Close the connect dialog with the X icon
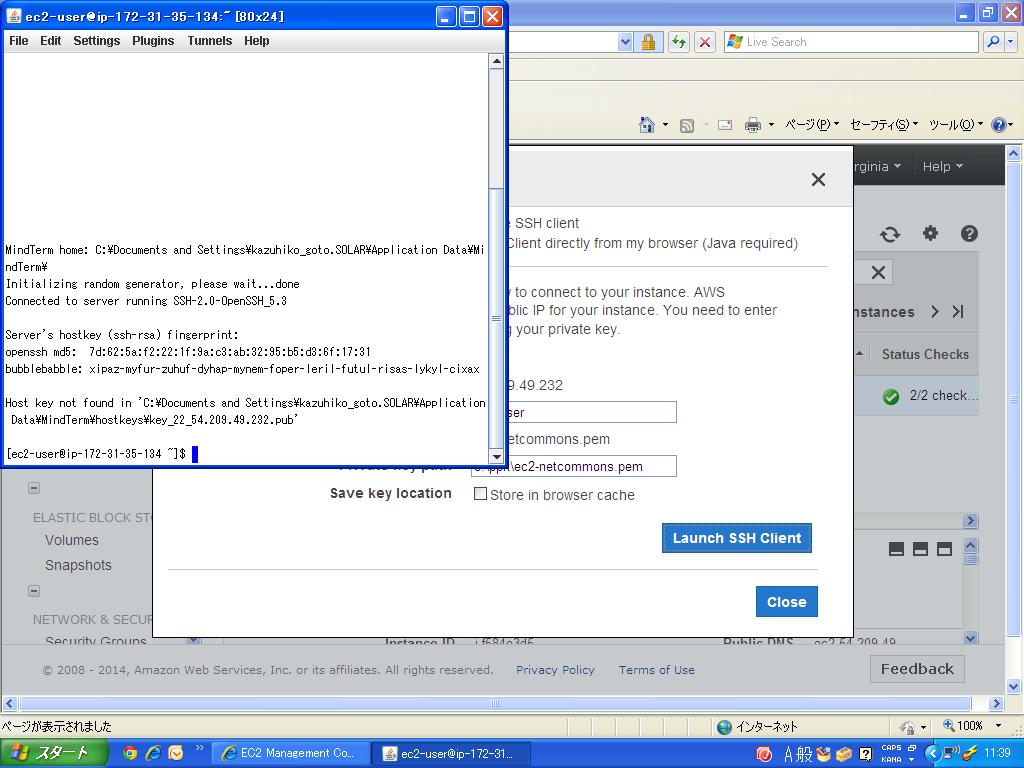 (x=818, y=180)
